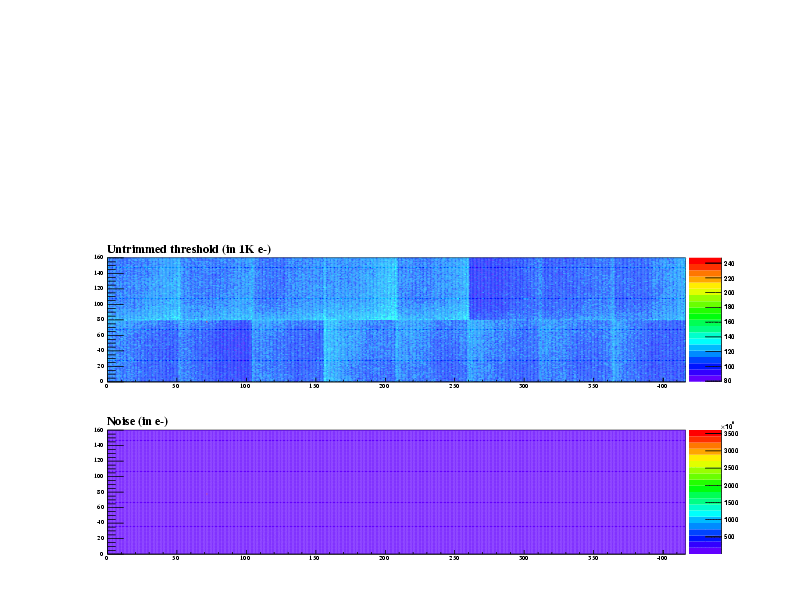Click y-axis label 160 on threshold plot

(99, 258)
